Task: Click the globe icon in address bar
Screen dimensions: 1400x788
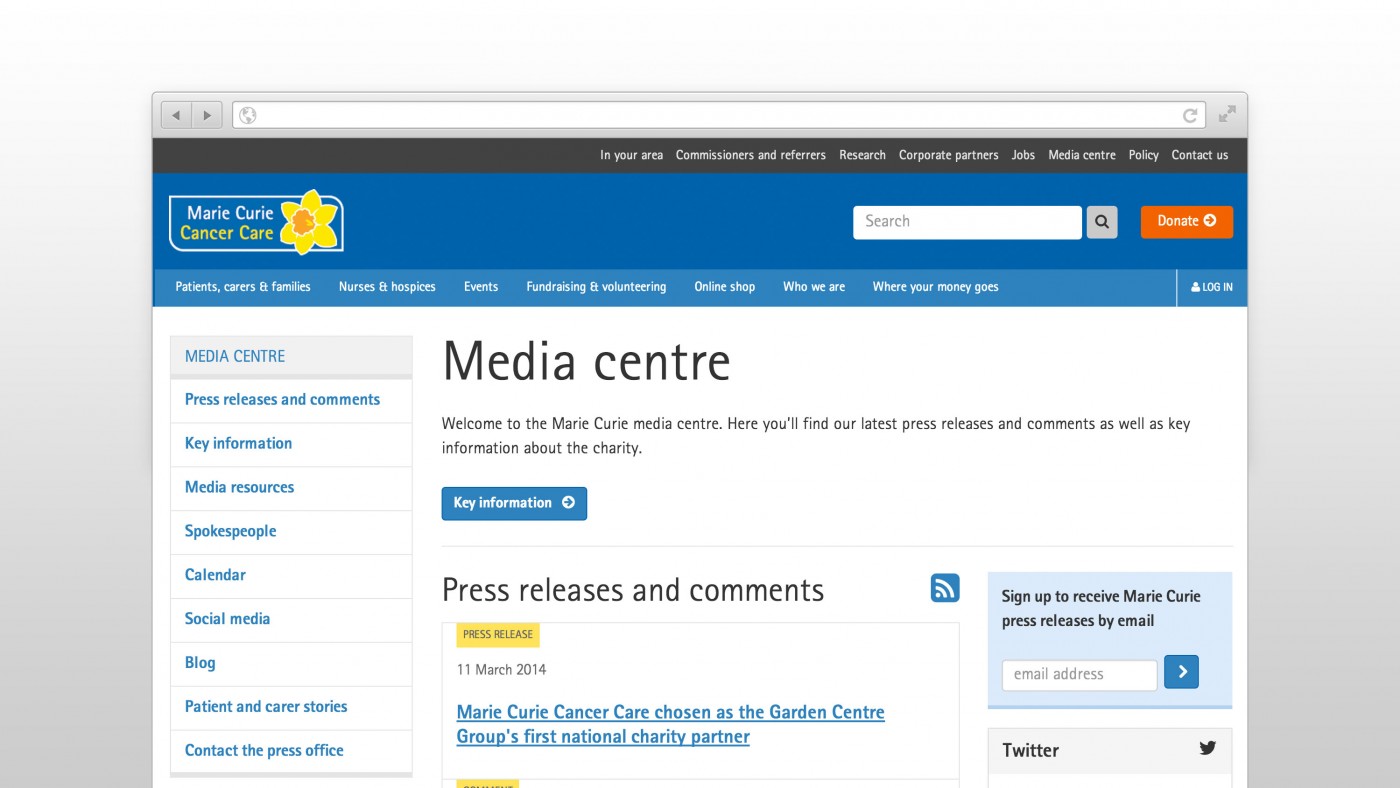Action: click(247, 115)
